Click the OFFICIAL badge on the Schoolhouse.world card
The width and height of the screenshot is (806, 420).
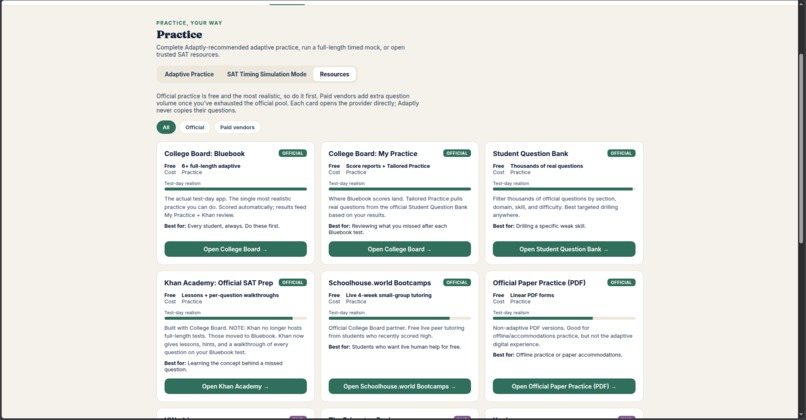pos(457,282)
